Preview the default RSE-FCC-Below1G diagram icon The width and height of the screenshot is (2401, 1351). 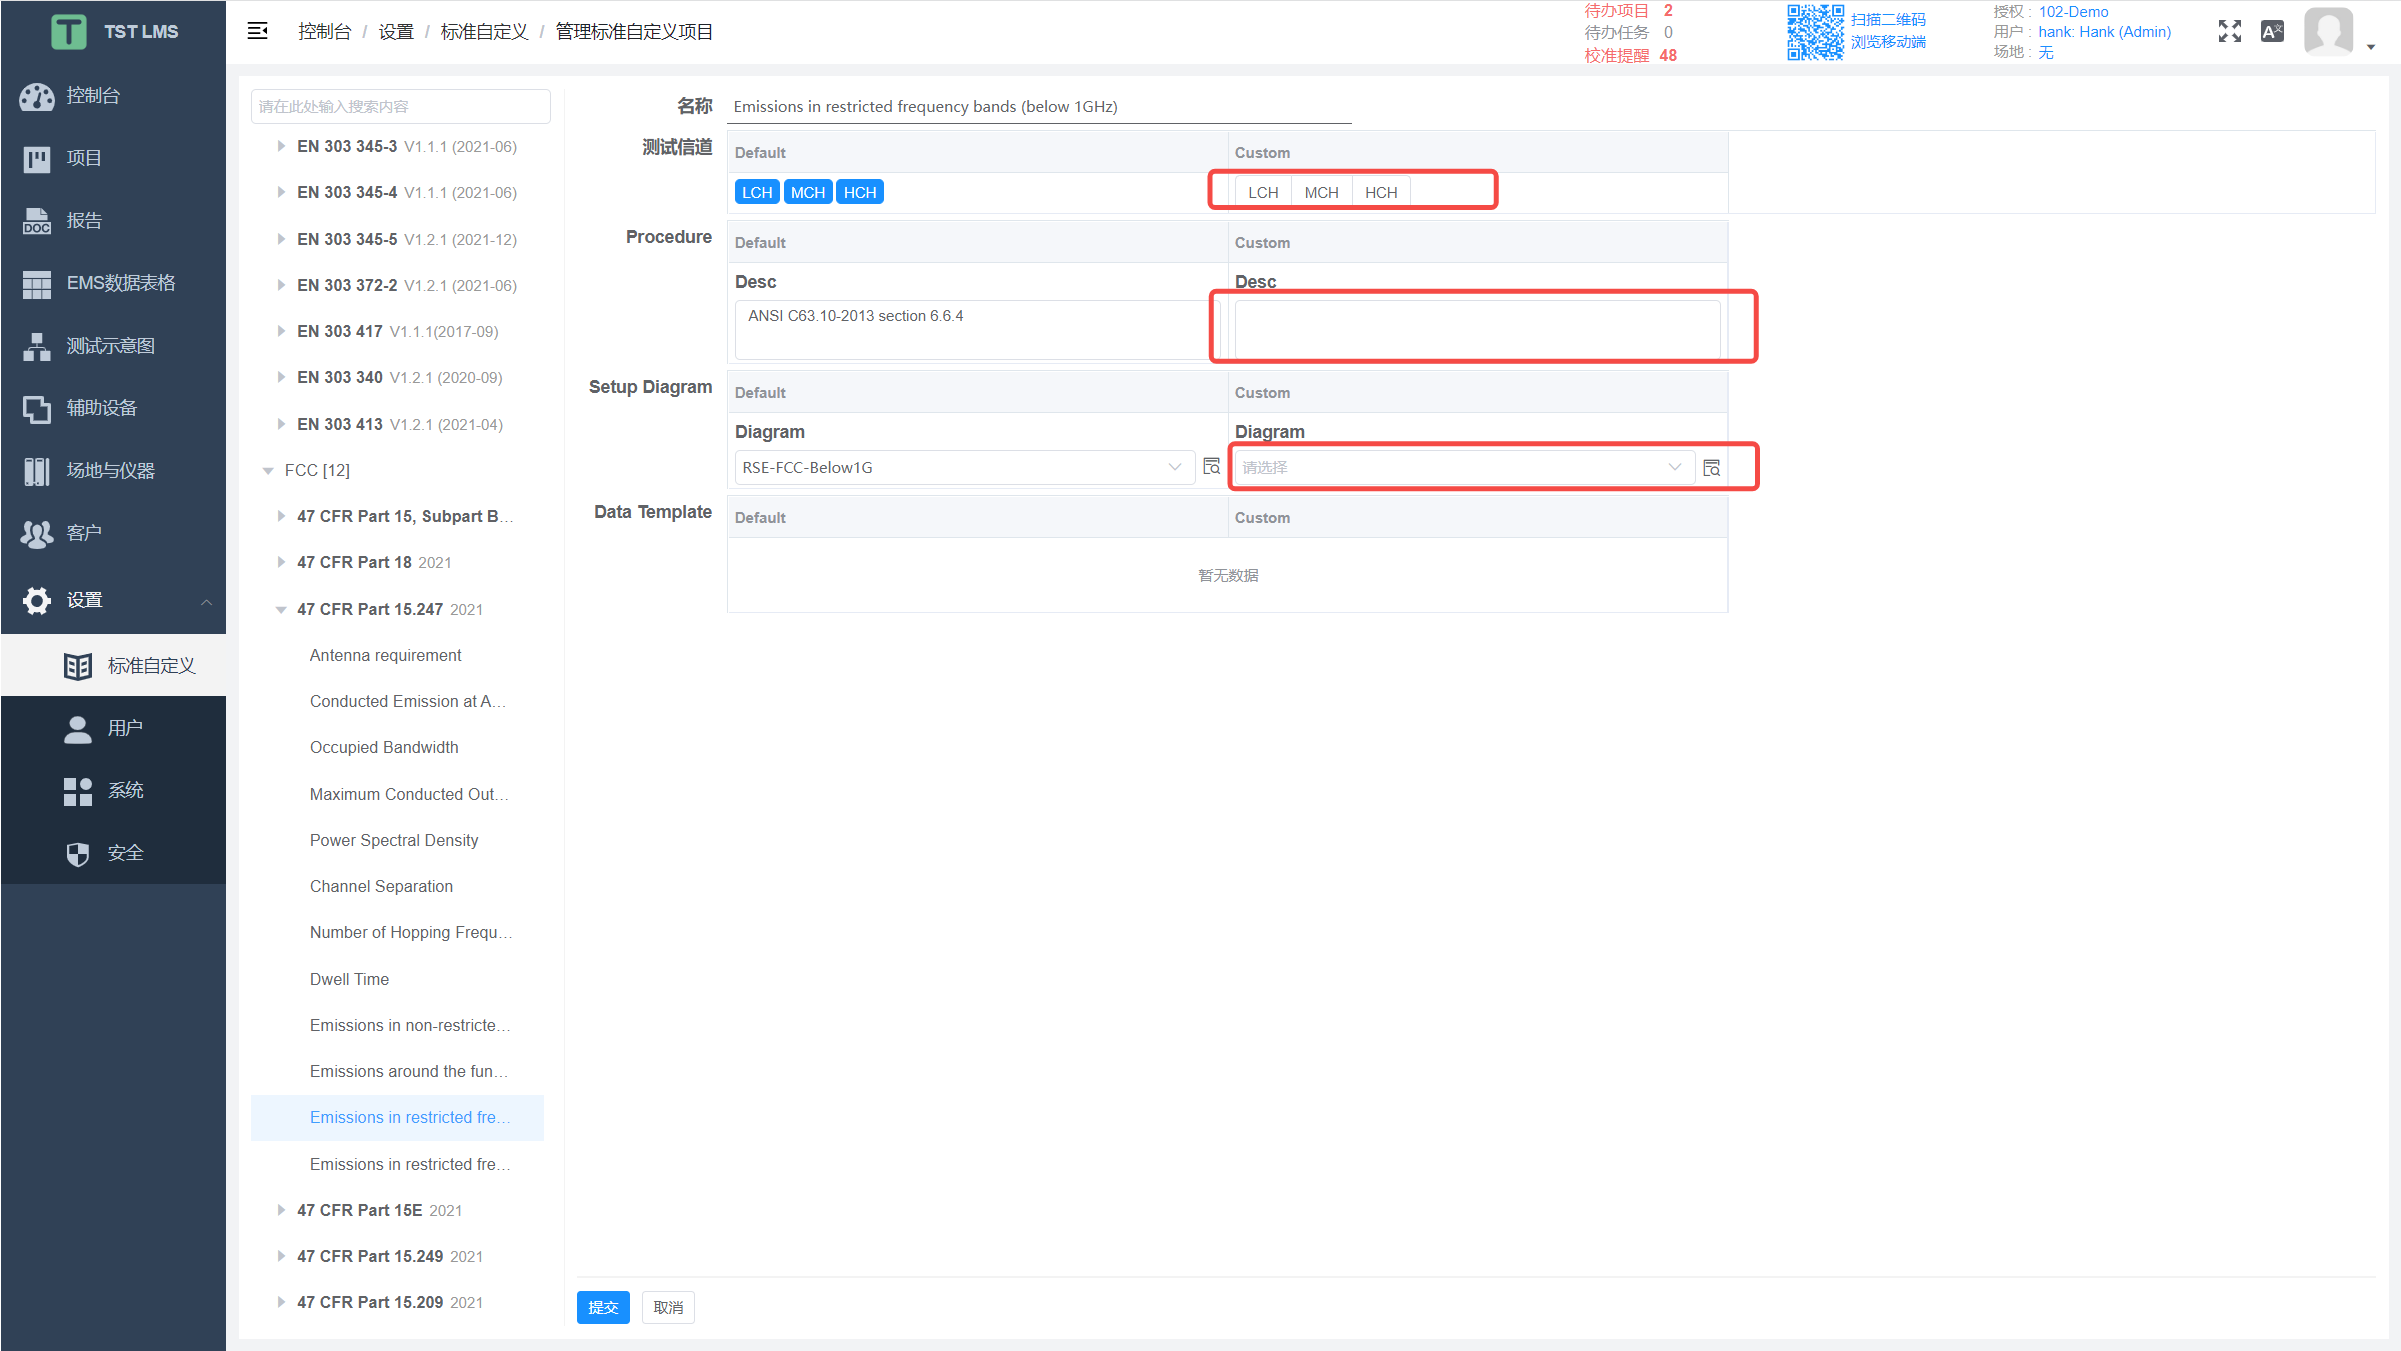tap(1211, 467)
